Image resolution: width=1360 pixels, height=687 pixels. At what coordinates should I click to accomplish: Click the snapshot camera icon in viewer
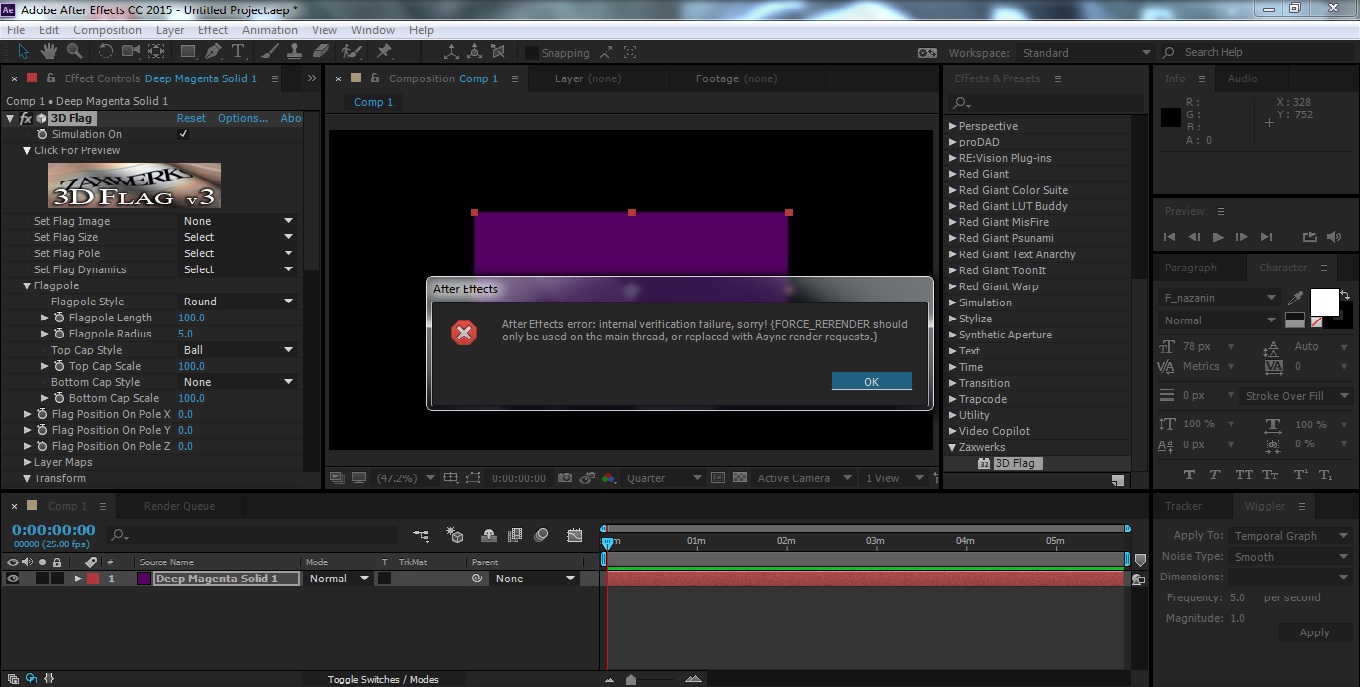coord(565,478)
